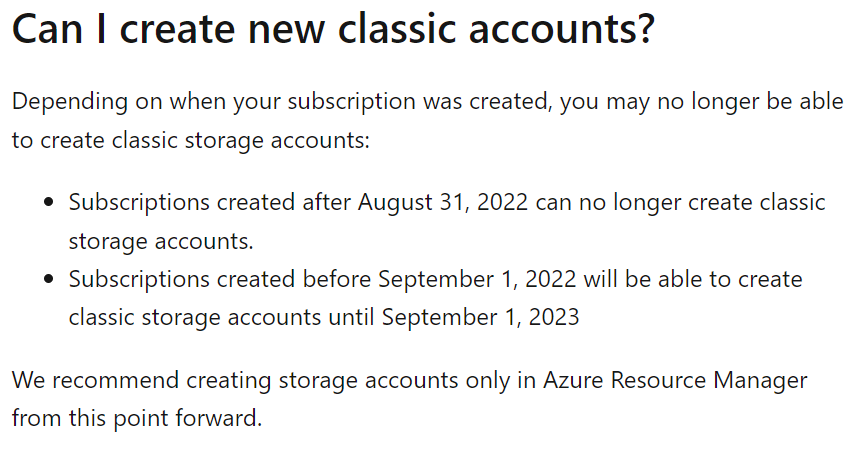Screen dimensions: 868x461
Task: Click 'September 1, 2022' in second bullet
Action: [x=477, y=279]
